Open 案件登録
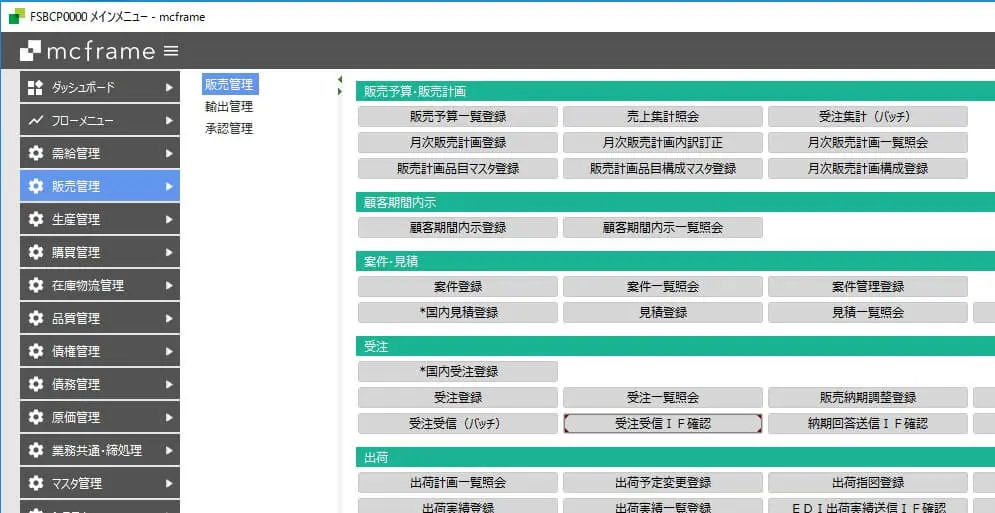Screen dimensions: 995x513 click(458, 287)
